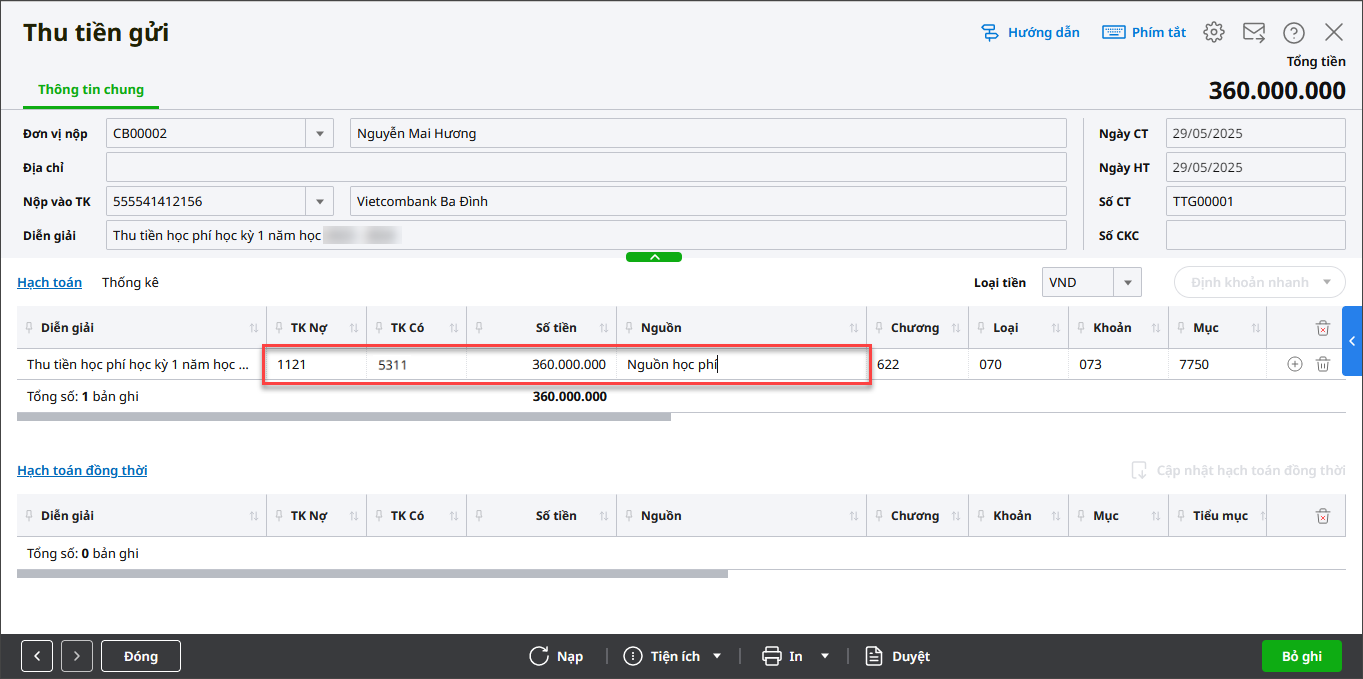This screenshot has width=1363, height=679.
Task: Open Định khoản nhanh dropdown
Action: pos(1260,282)
